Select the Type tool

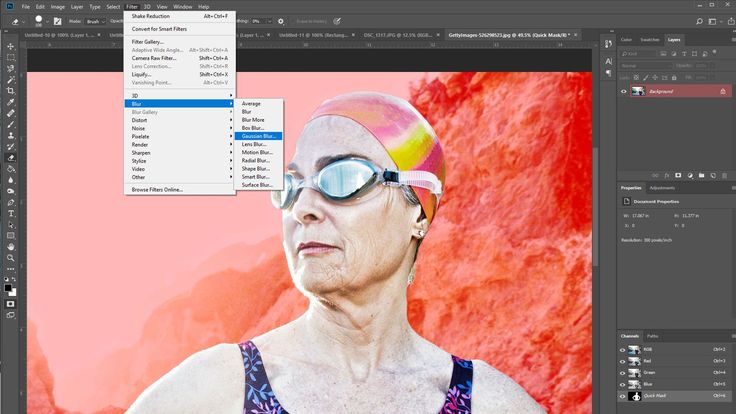(10, 214)
